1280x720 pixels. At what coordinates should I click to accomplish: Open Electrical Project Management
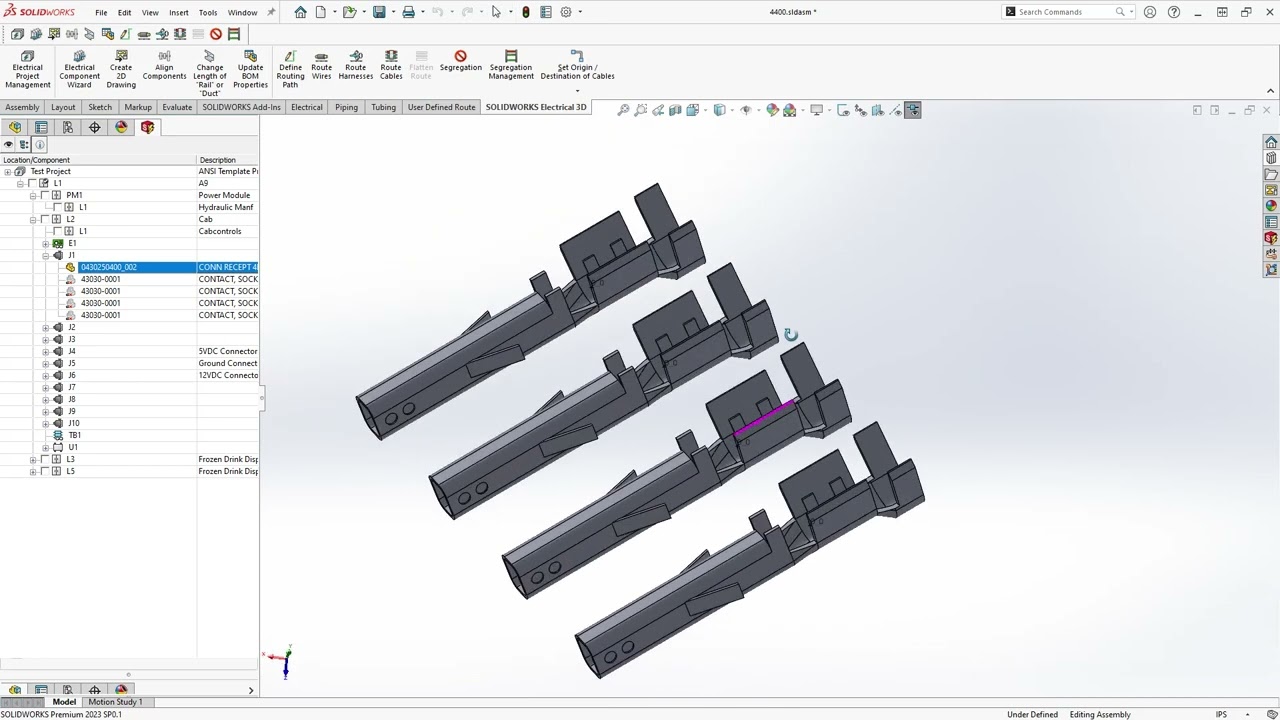(x=27, y=69)
